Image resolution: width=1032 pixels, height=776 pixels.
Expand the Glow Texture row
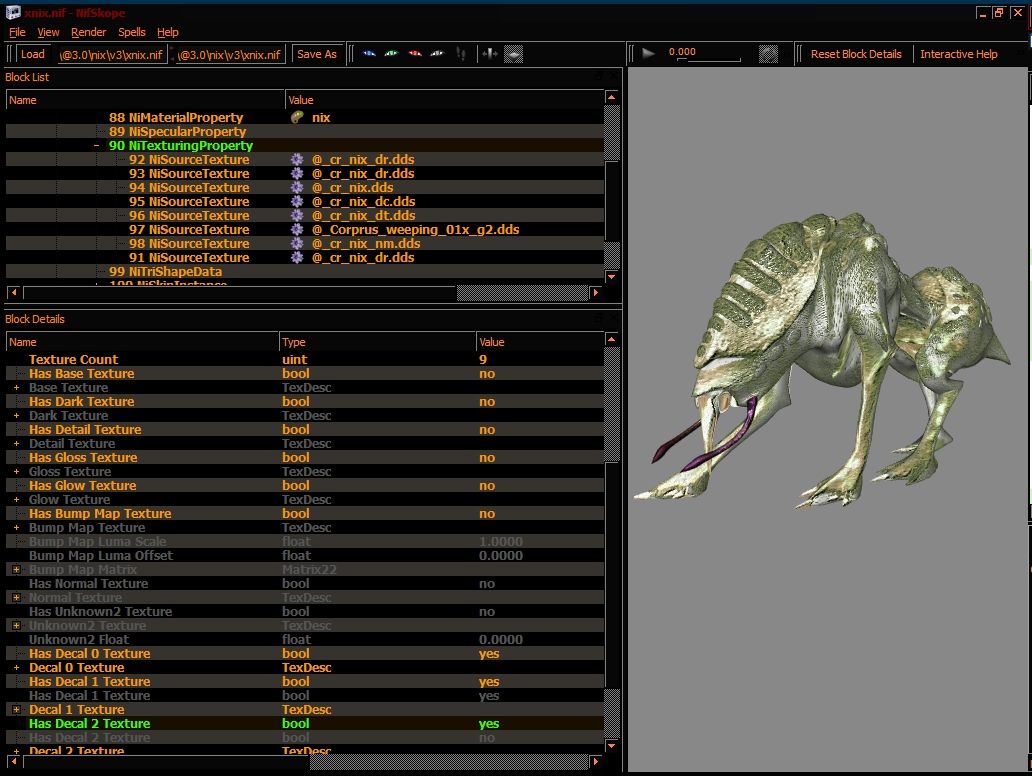coord(16,500)
